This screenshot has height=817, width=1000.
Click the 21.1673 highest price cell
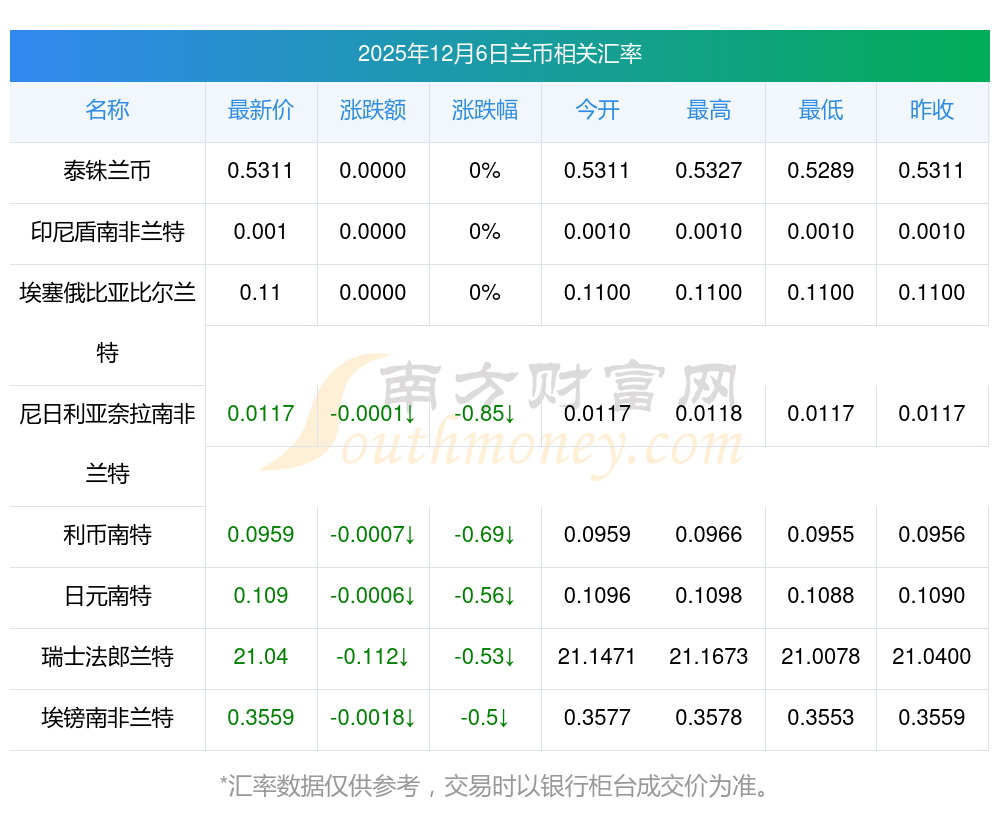tap(709, 657)
